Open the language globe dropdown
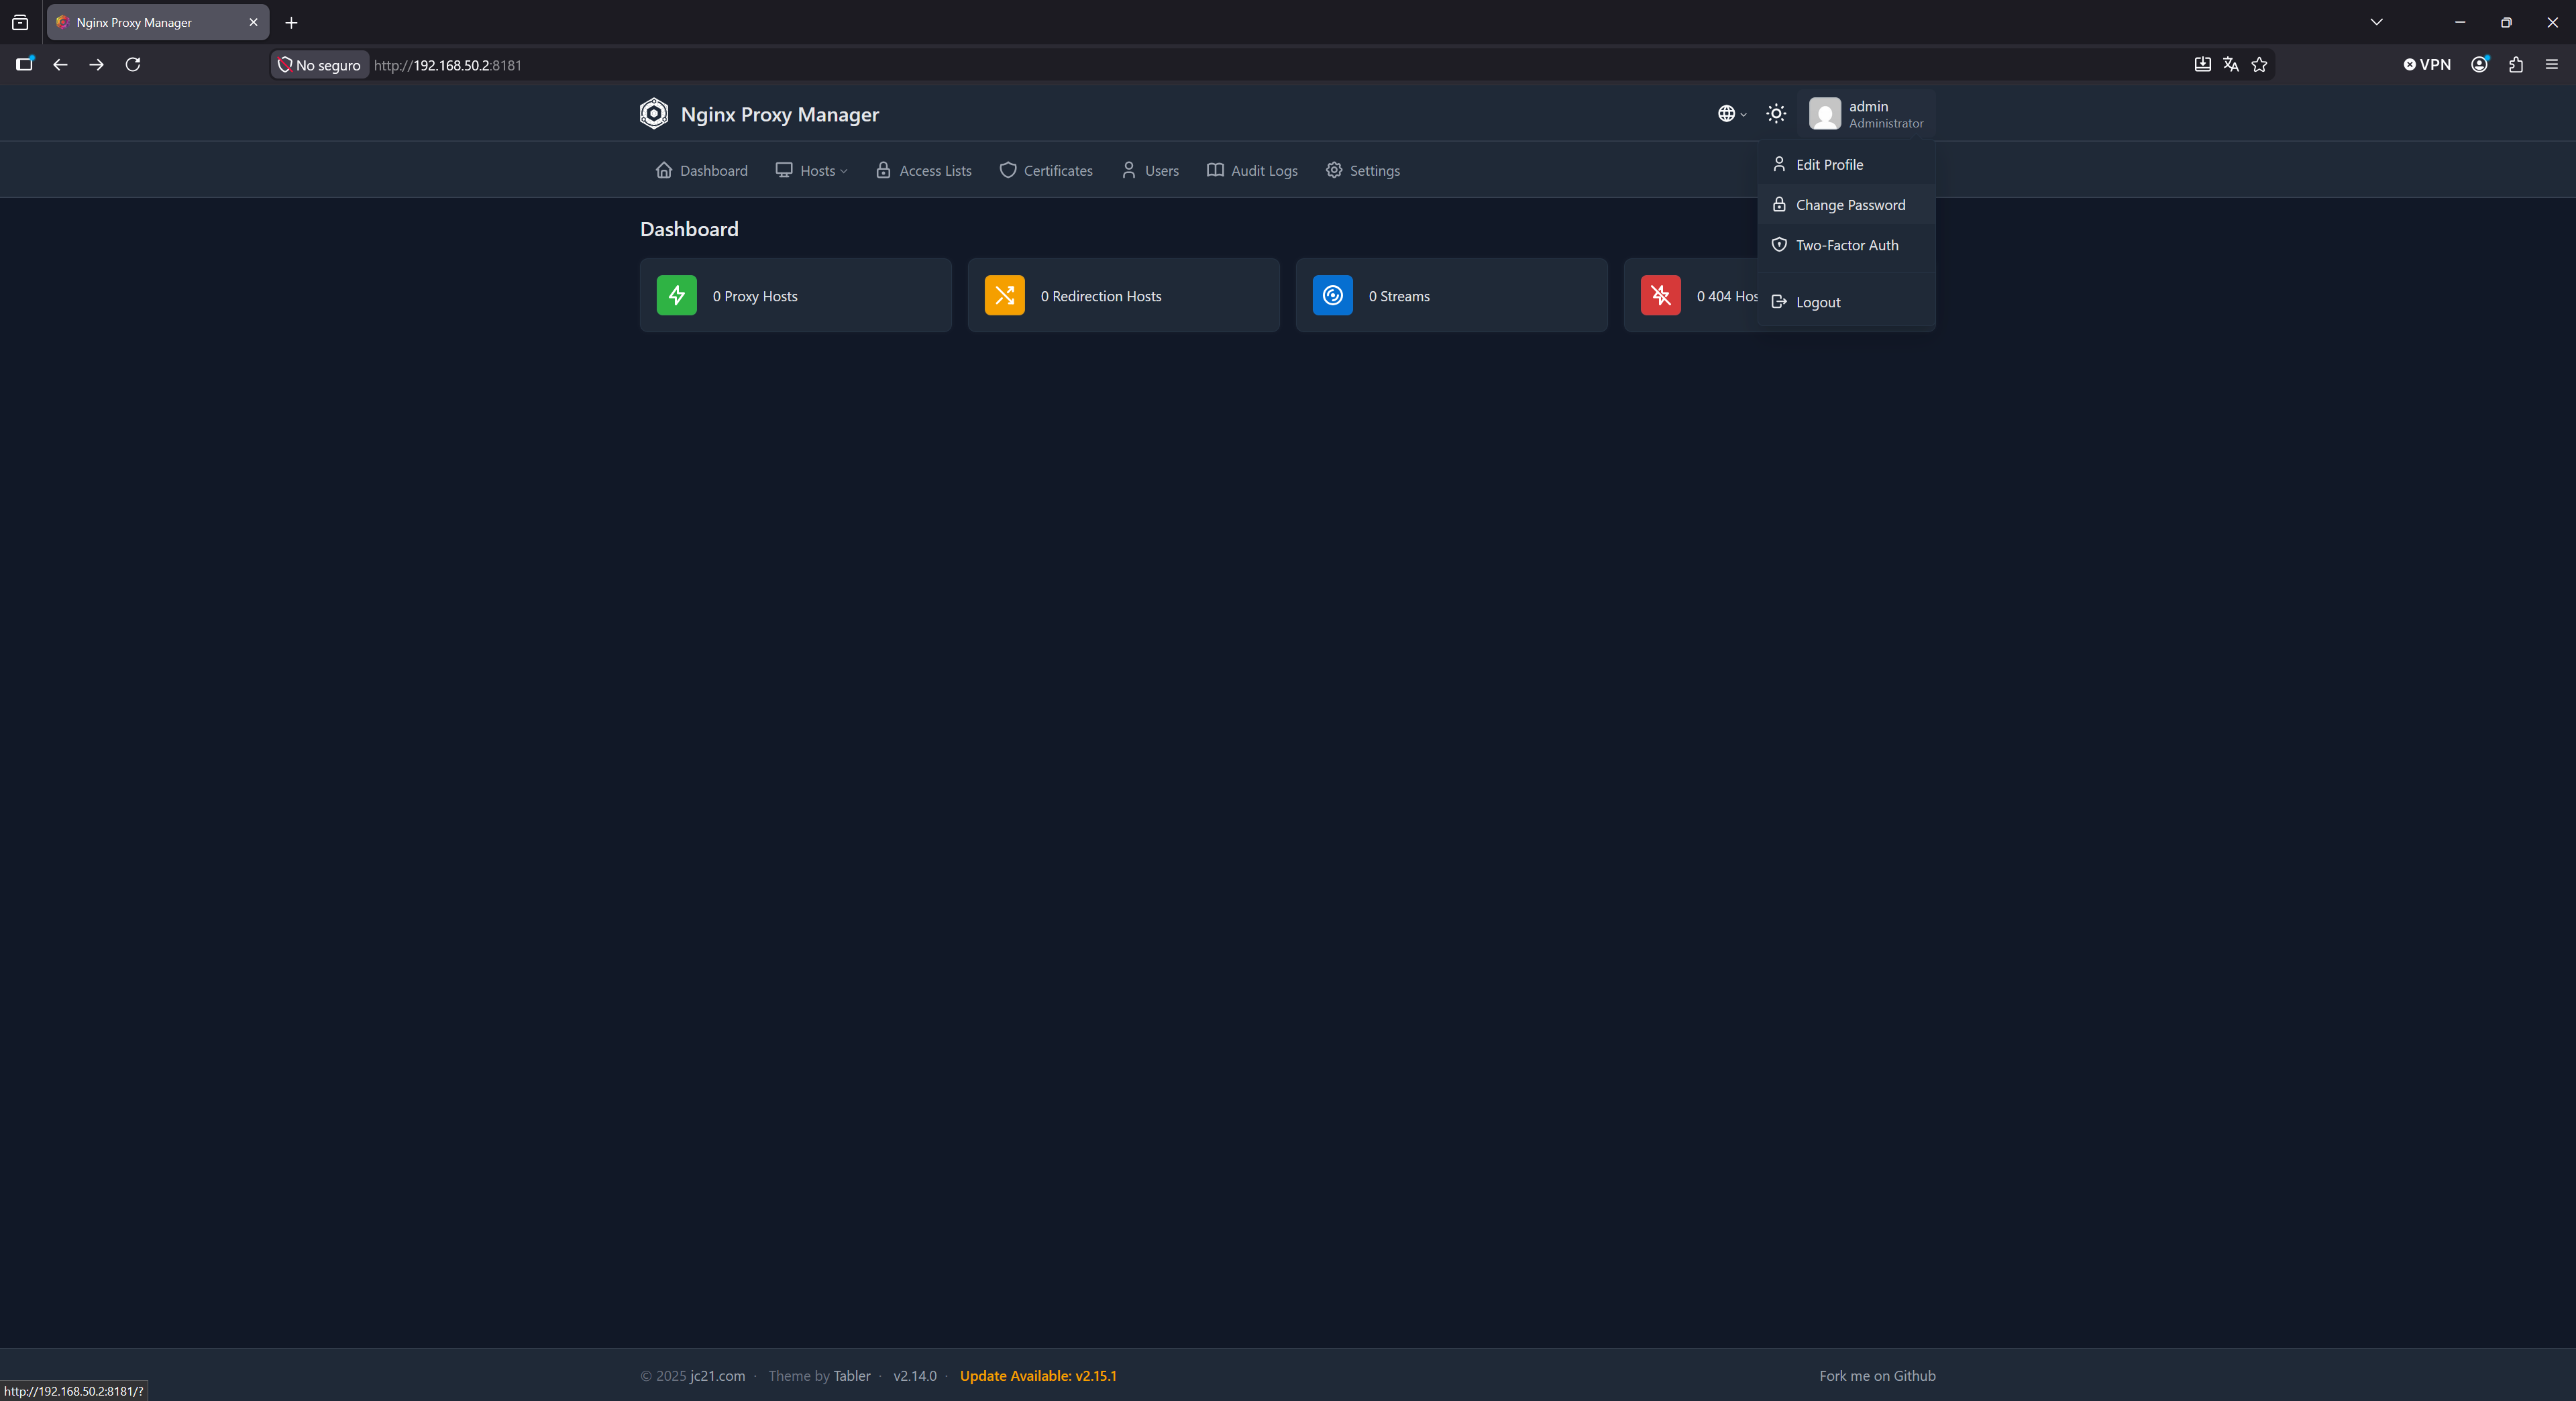Image resolution: width=2576 pixels, height=1401 pixels. pos(1732,114)
